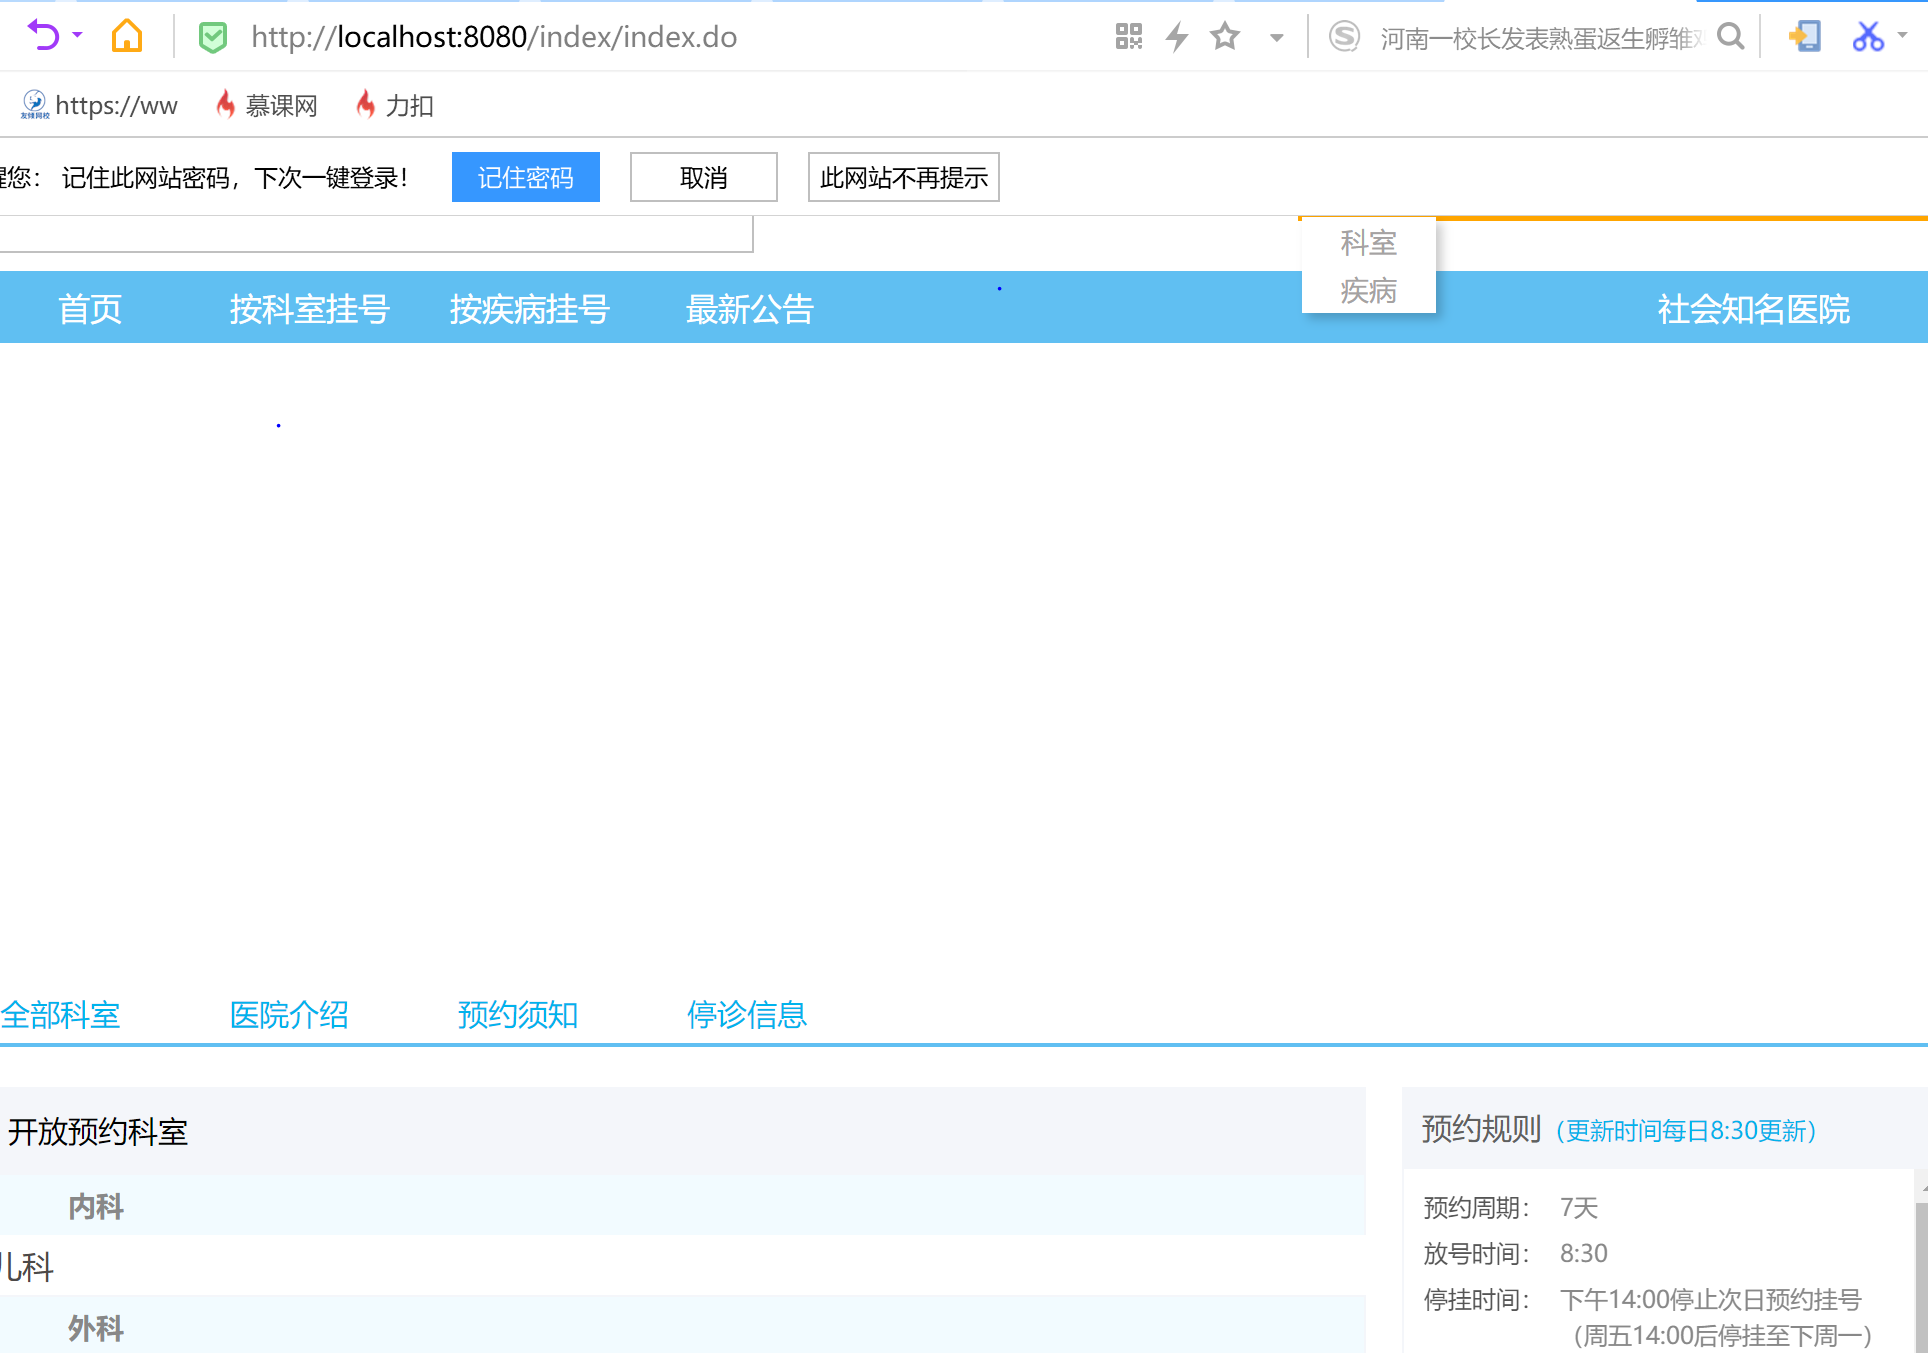Click the search box with Henan news text
This screenshot has height=1353, width=1928.
1540,38
